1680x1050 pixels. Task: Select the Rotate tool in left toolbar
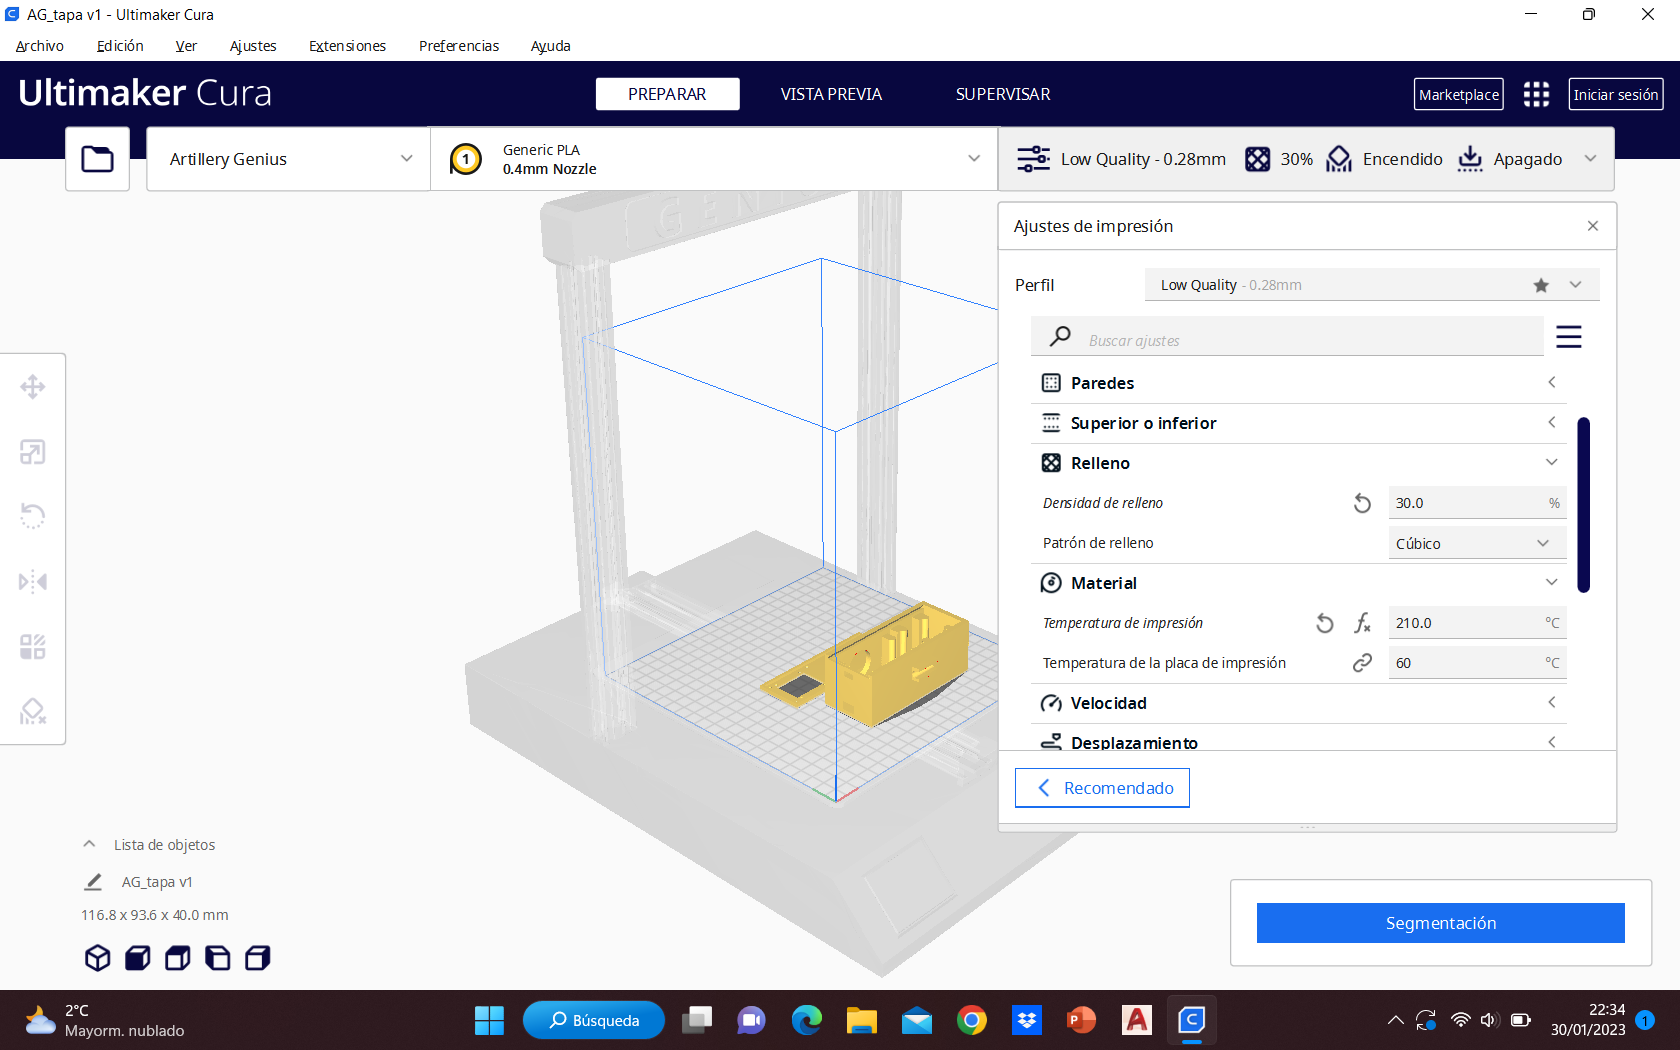tap(33, 516)
